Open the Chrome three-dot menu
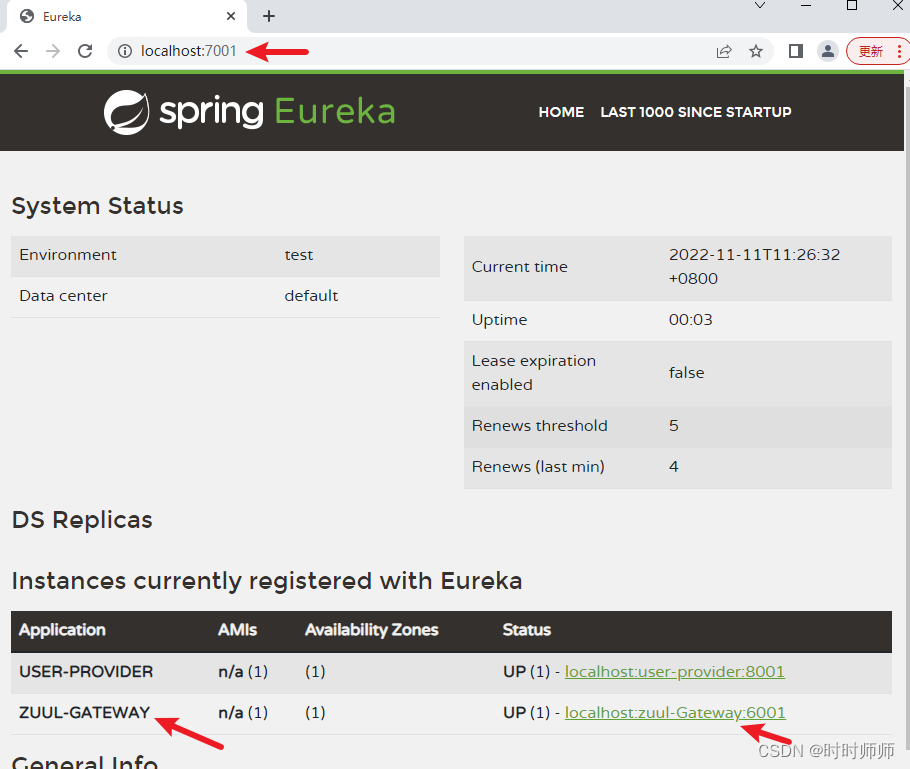This screenshot has height=769, width=910. click(899, 51)
